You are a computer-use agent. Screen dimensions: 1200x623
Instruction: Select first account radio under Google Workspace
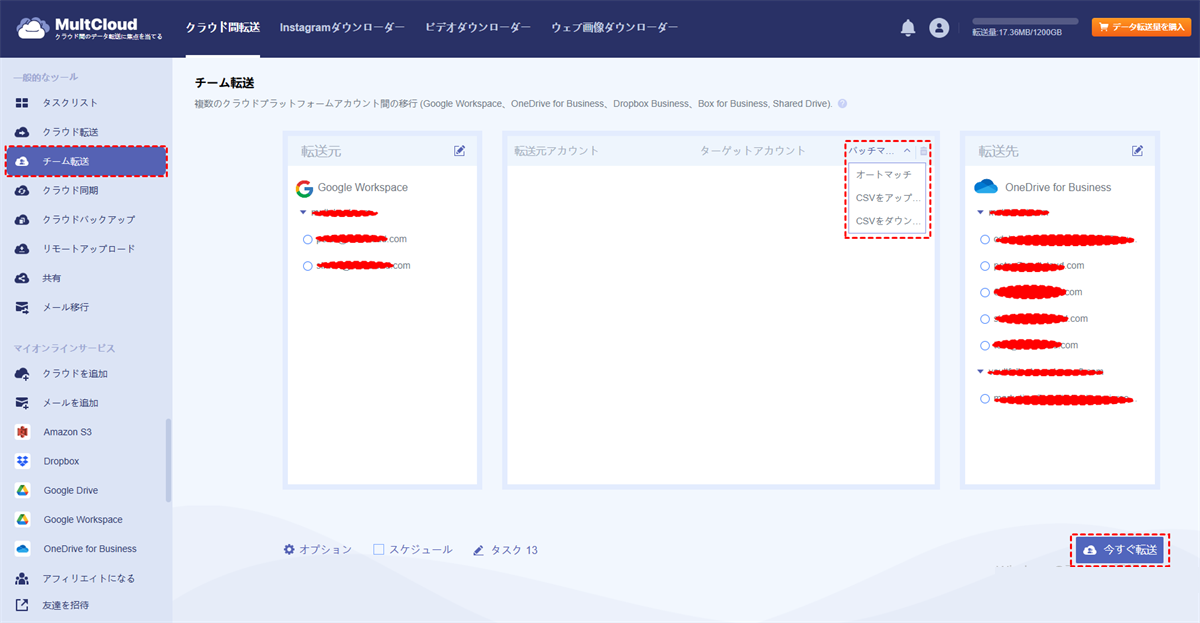pyautogui.click(x=308, y=240)
